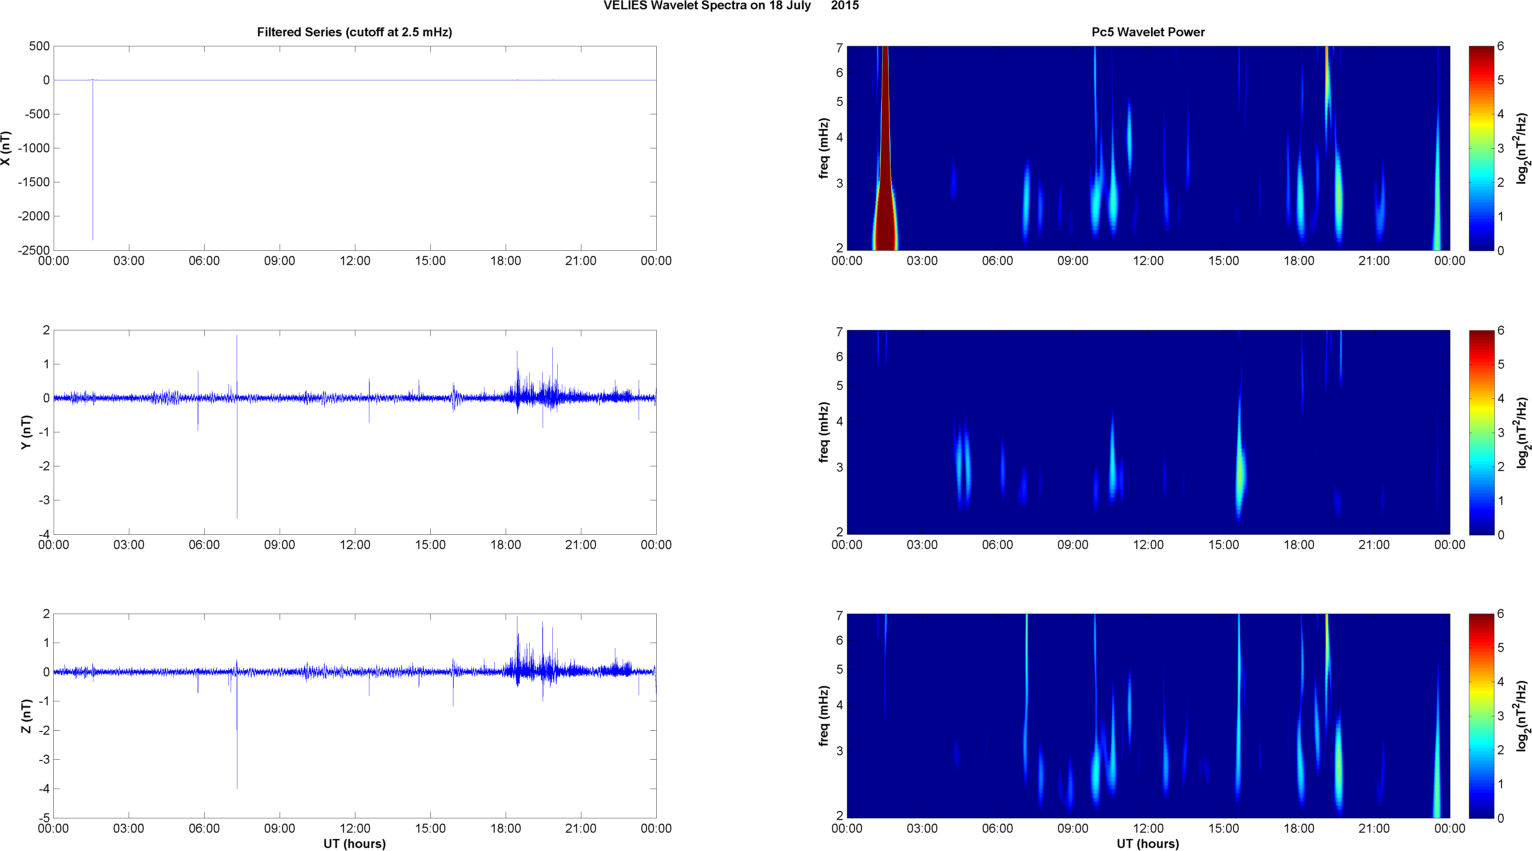Click the "Y (nT)" axis label
The width and height of the screenshot is (1532, 851).
(x=27, y=432)
